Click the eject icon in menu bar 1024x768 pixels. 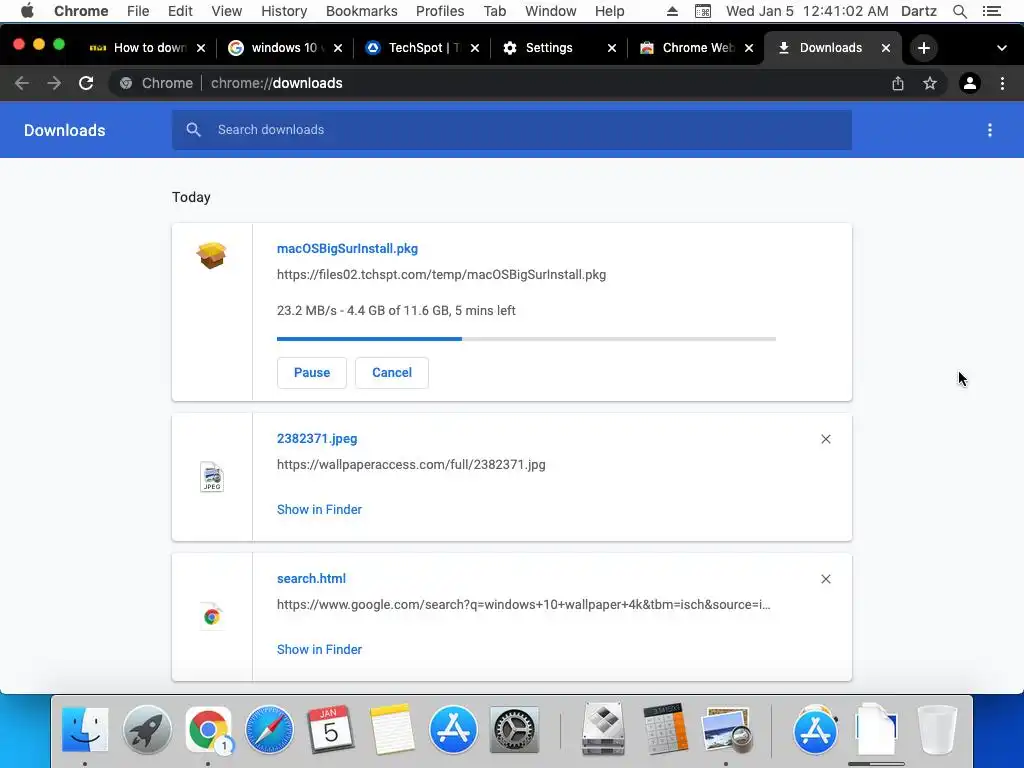[672, 11]
